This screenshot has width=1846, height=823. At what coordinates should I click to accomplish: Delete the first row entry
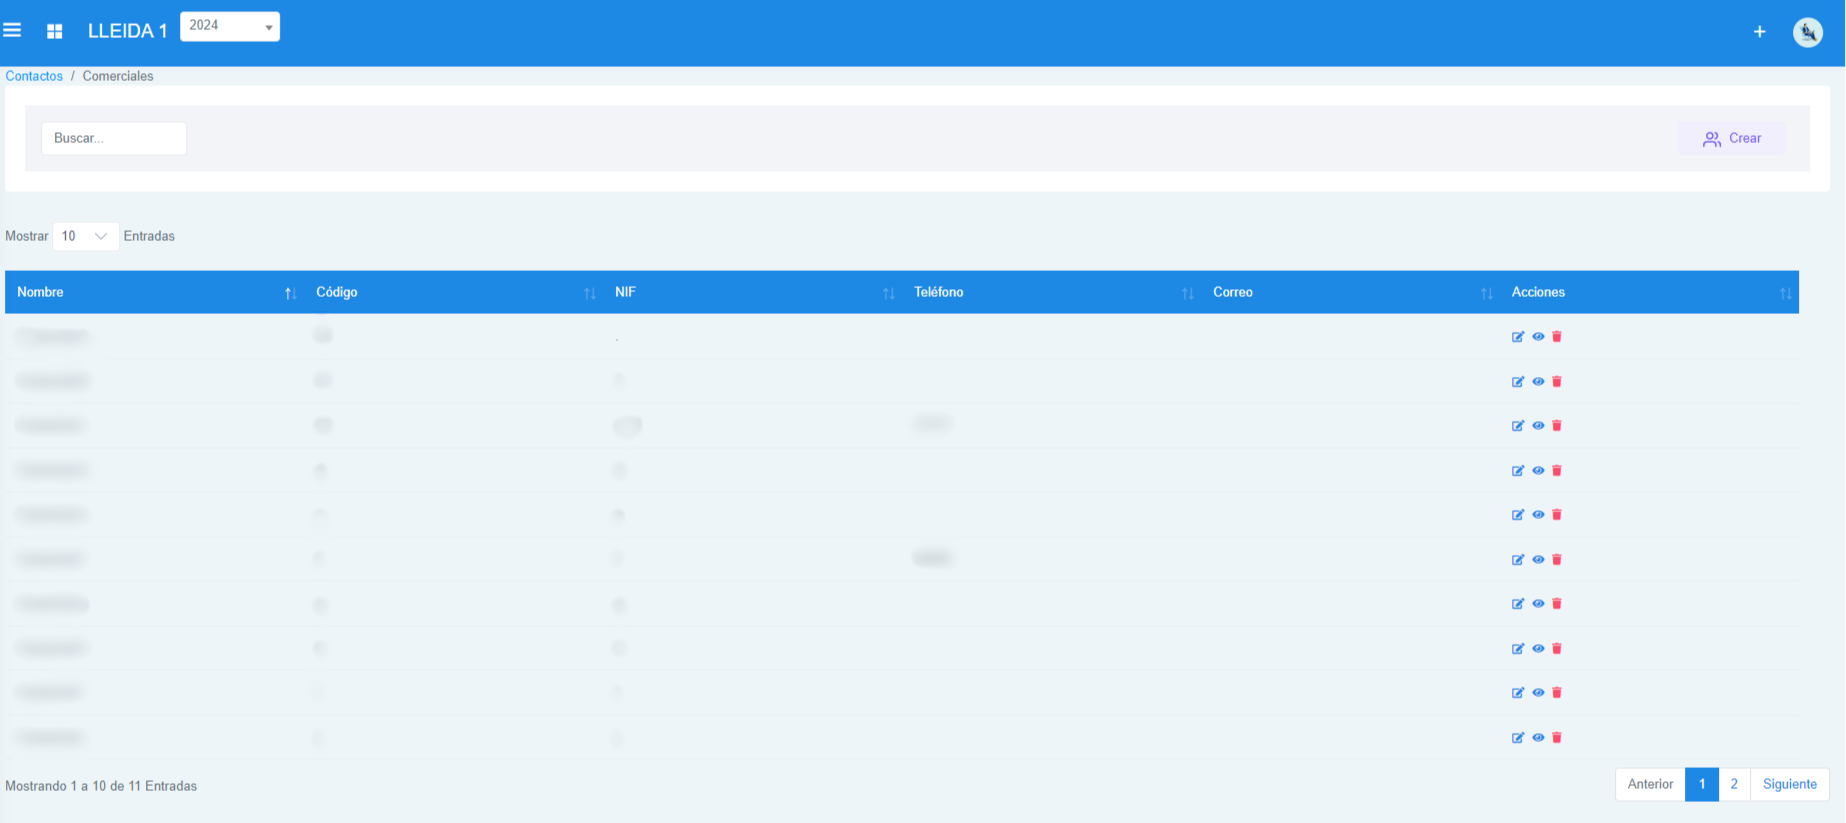(1557, 337)
